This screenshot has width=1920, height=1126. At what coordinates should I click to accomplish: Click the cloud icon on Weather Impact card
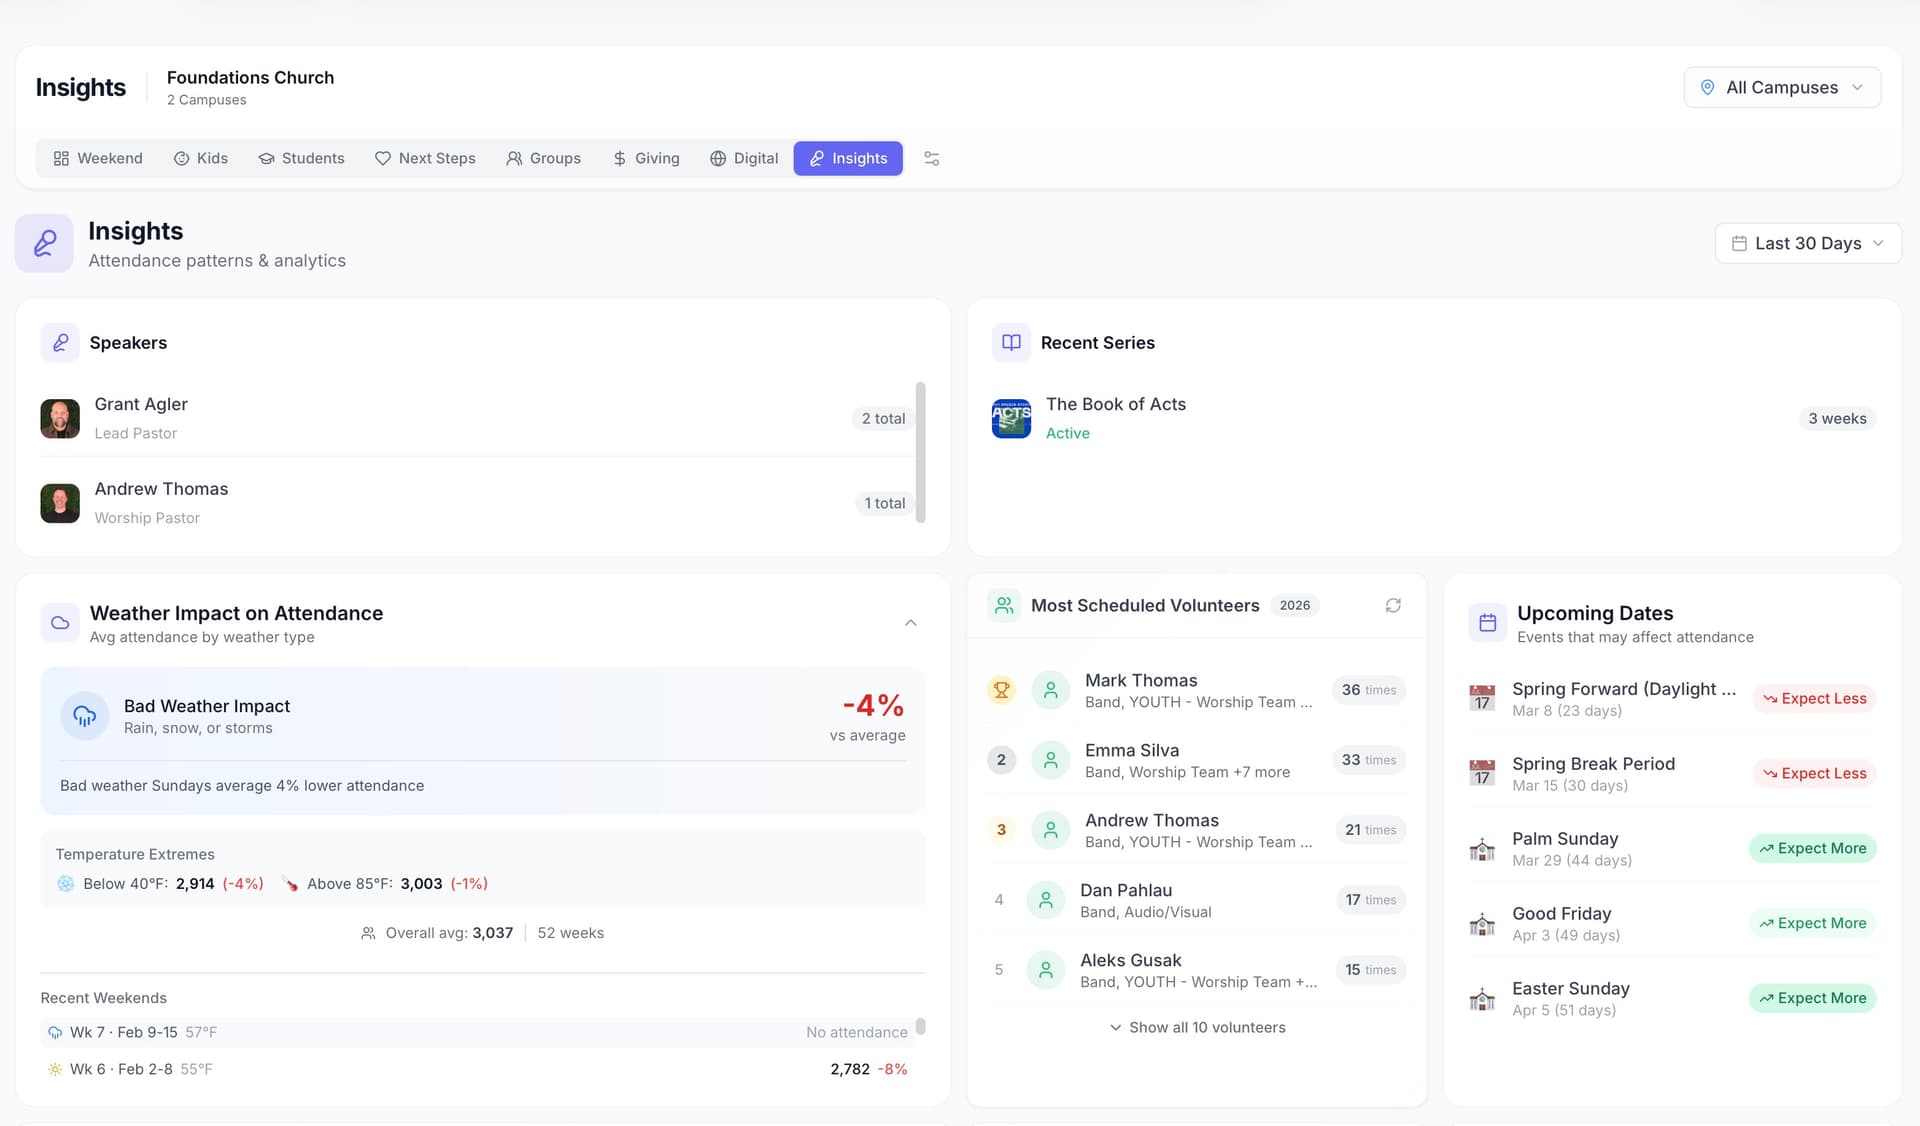(x=60, y=622)
